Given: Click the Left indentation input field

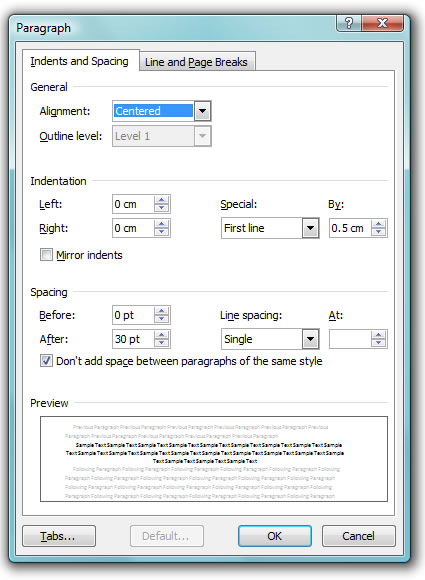Looking at the screenshot, I should pyautogui.click(x=134, y=204).
